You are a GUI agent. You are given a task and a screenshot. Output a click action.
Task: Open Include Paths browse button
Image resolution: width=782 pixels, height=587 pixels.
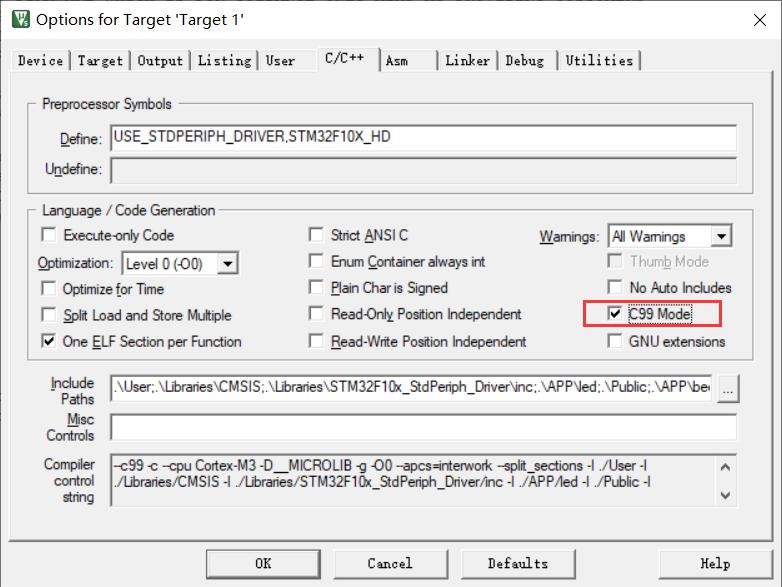click(728, 389)
